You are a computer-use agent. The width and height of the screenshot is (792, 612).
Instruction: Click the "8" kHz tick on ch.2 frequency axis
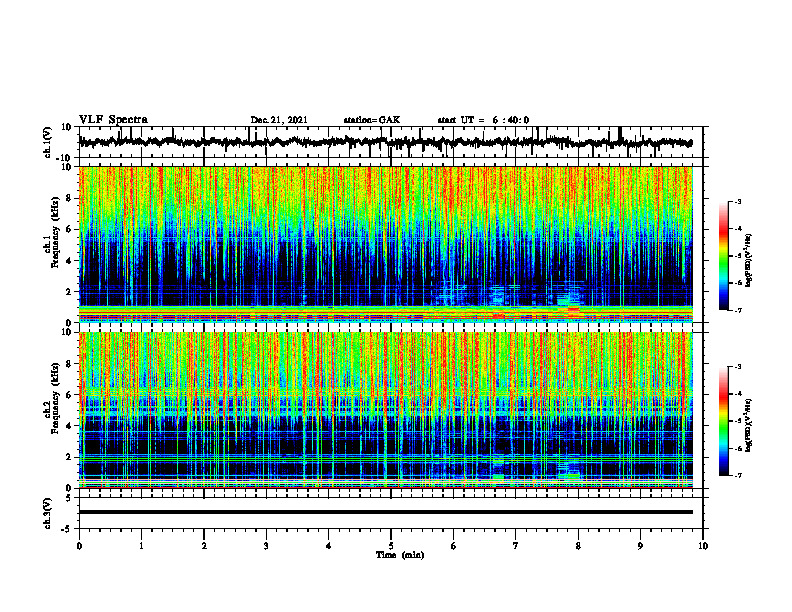coord(69,364)
